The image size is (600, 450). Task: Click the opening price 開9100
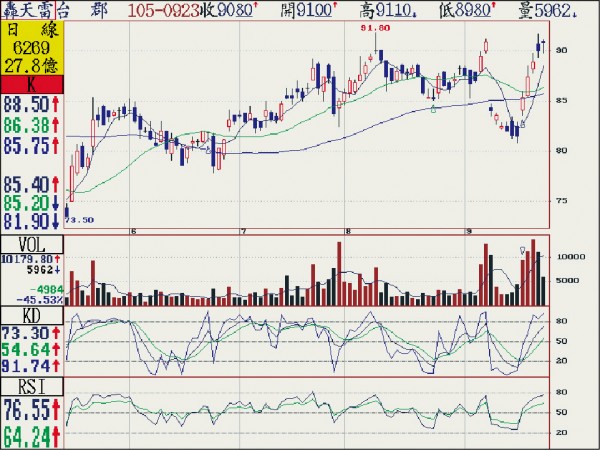point(309,10)
